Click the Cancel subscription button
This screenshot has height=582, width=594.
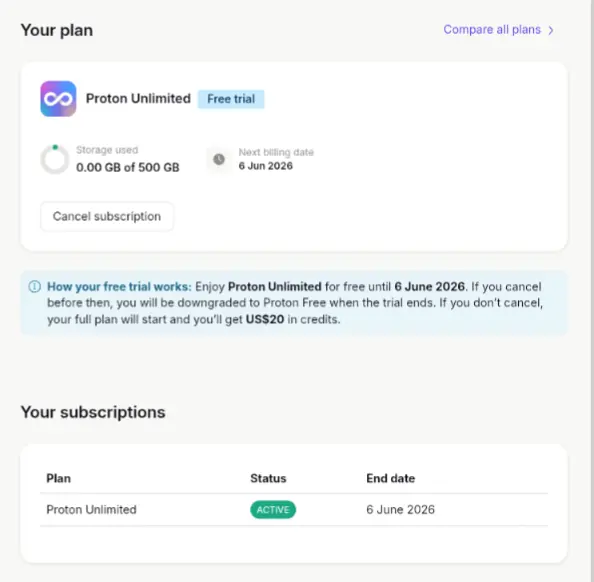[x=107, y=216]
